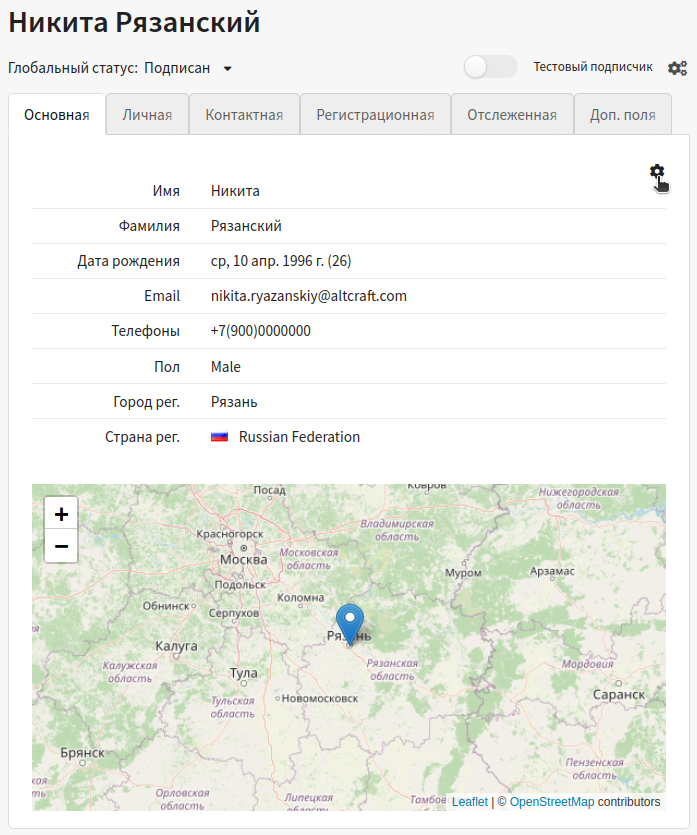This screenshot has width=697, height=835.
Task: Open the Регистрационная tab
Action: [375, 114]
